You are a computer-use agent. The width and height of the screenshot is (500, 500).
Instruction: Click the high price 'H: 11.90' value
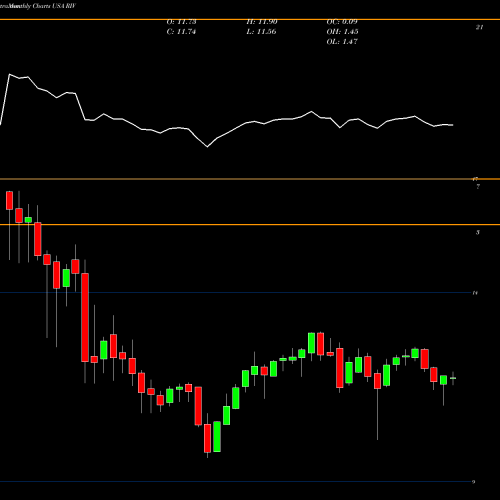pyautogui.click(x=262, y=22)
